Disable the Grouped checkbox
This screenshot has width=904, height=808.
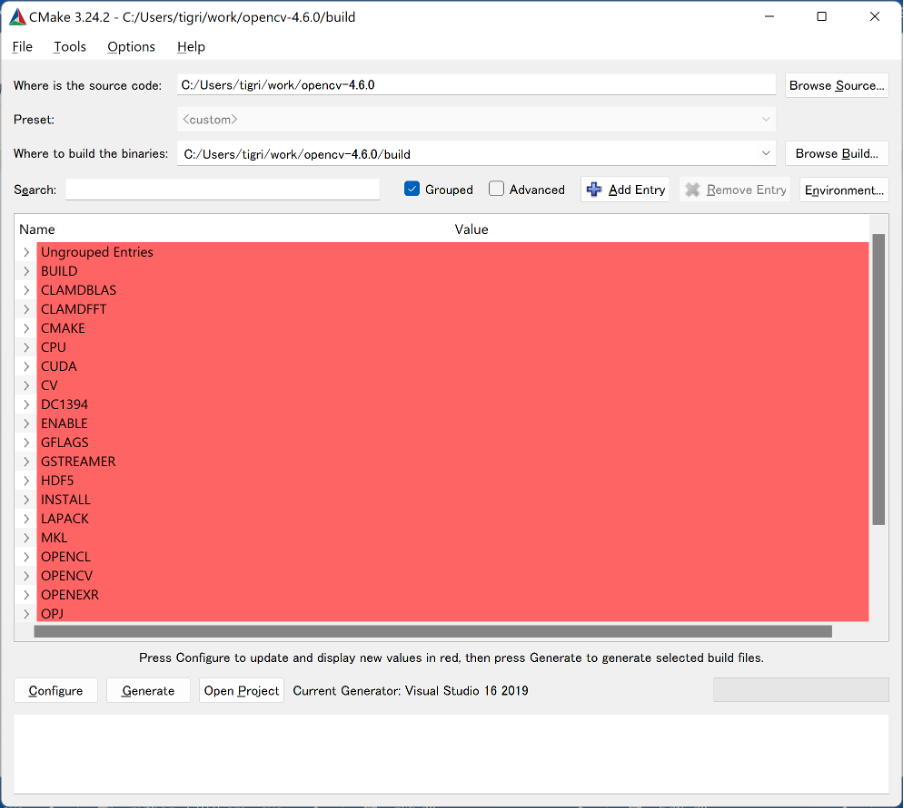click(413, 189)
